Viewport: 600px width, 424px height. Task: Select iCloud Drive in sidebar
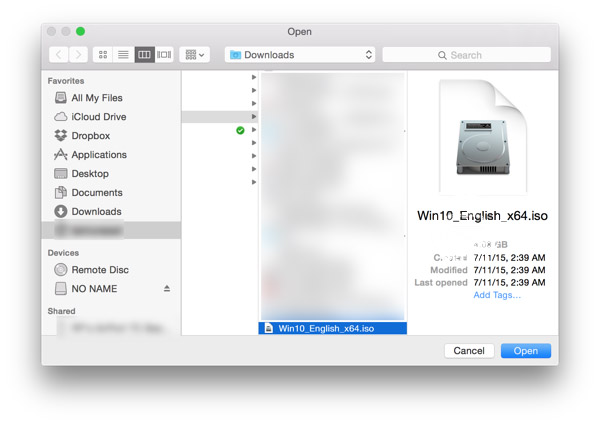point(99,117)
